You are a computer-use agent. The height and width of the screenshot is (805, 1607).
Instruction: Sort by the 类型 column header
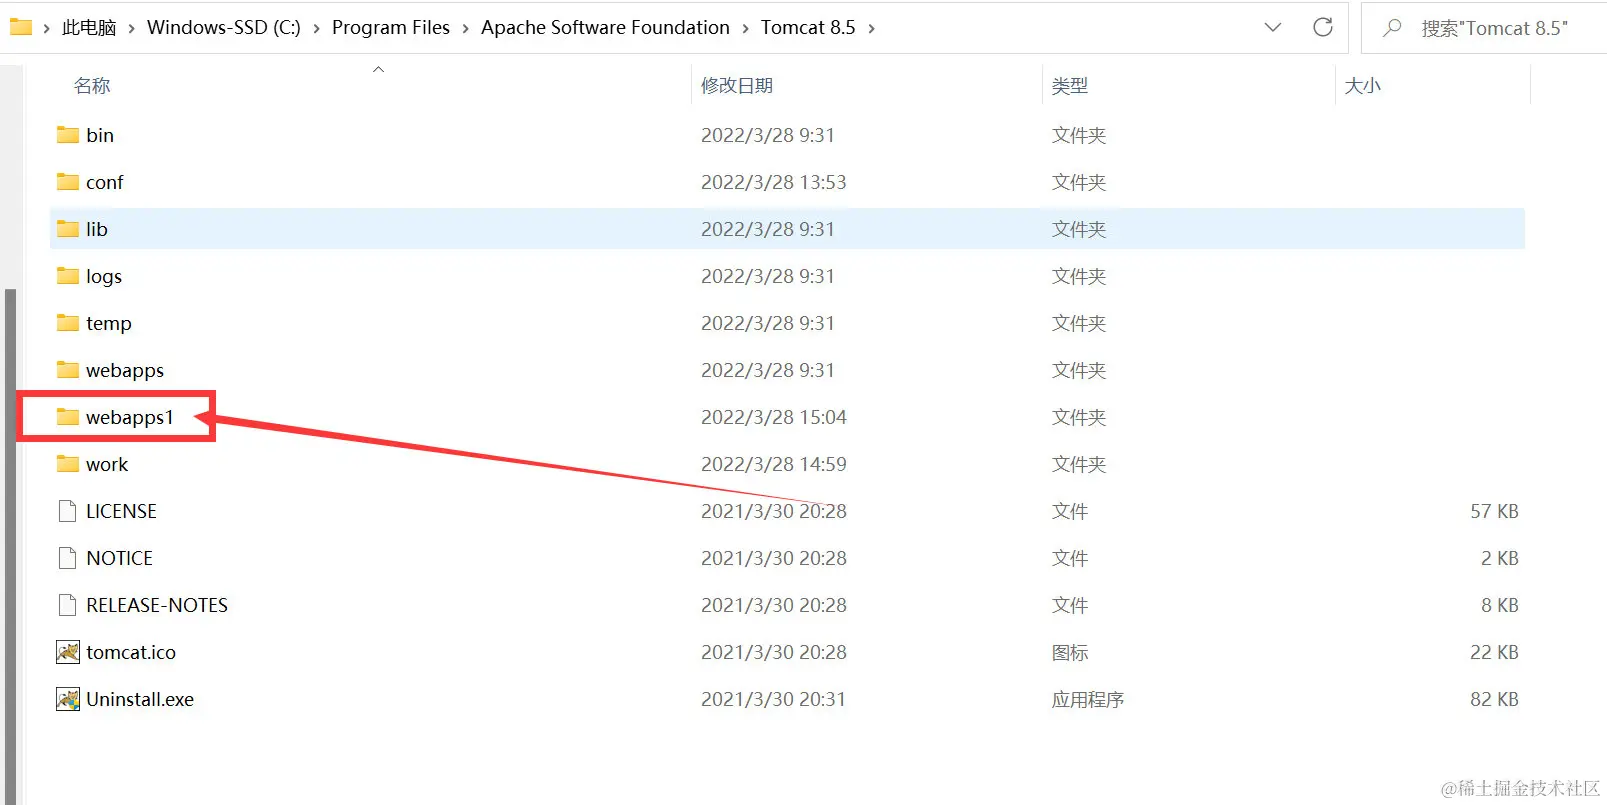tap(1070, 86)
